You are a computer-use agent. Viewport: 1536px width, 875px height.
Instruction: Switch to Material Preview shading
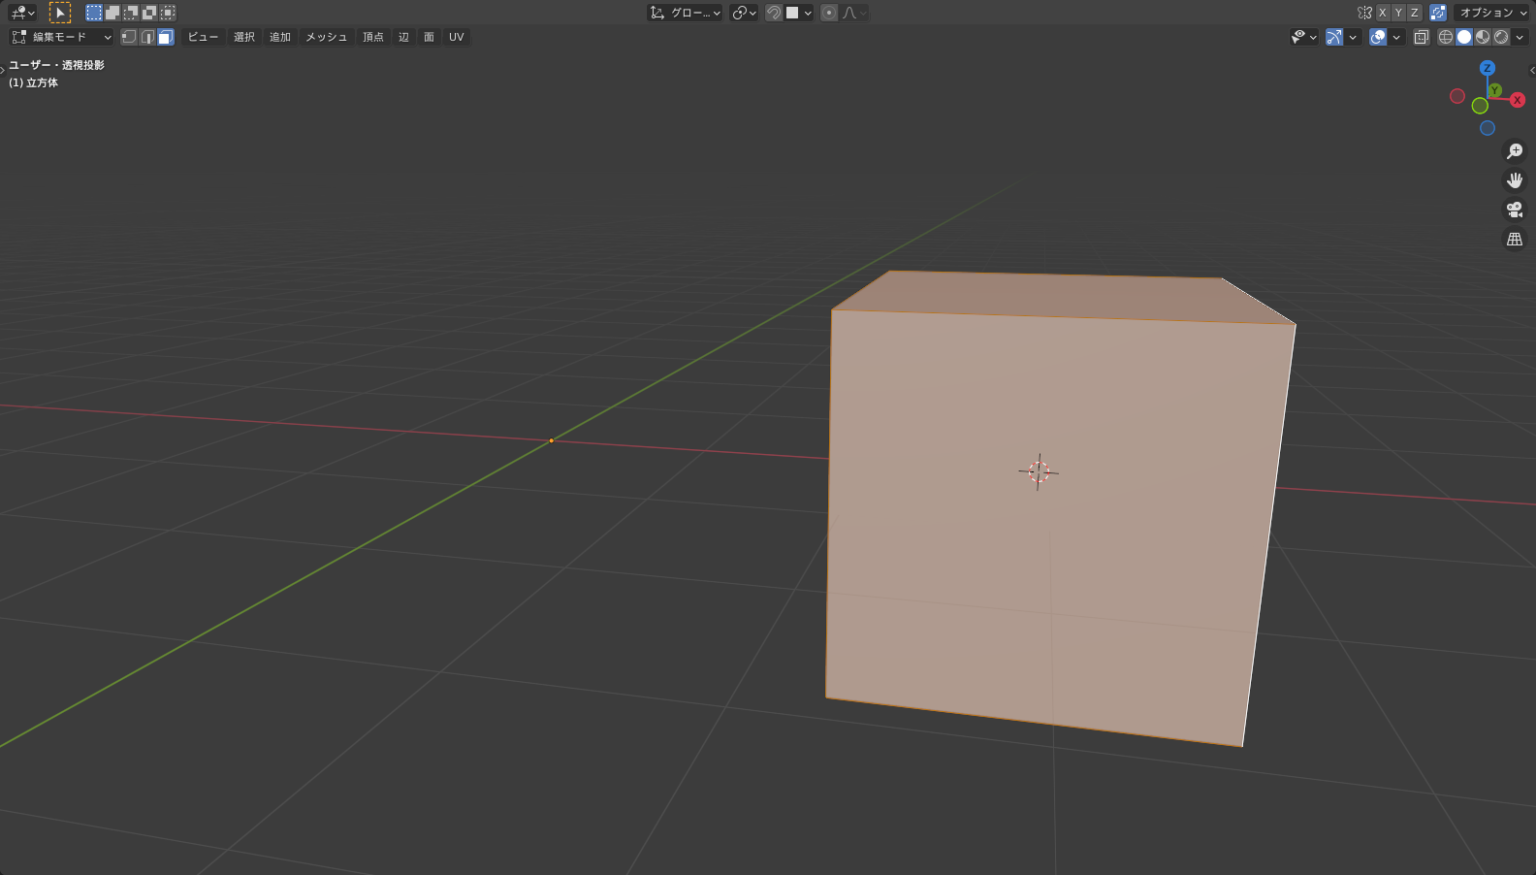click(x=1481, y=37)
